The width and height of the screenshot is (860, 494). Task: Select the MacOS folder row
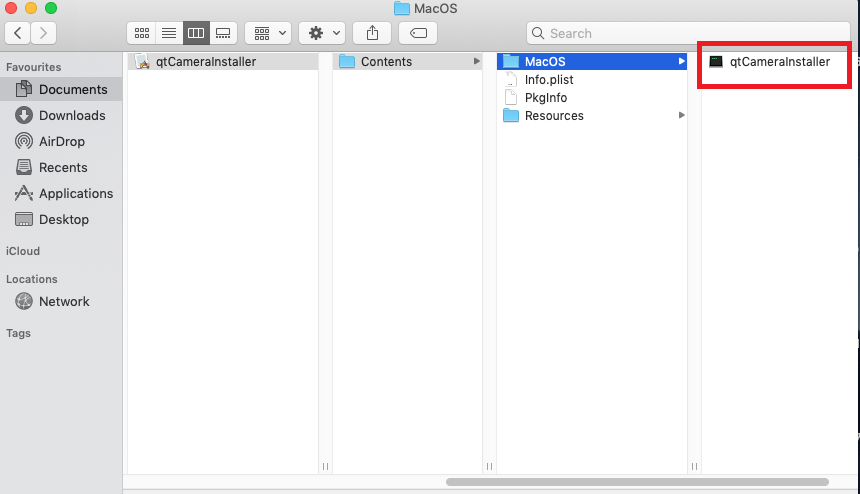tap(592, 61)
